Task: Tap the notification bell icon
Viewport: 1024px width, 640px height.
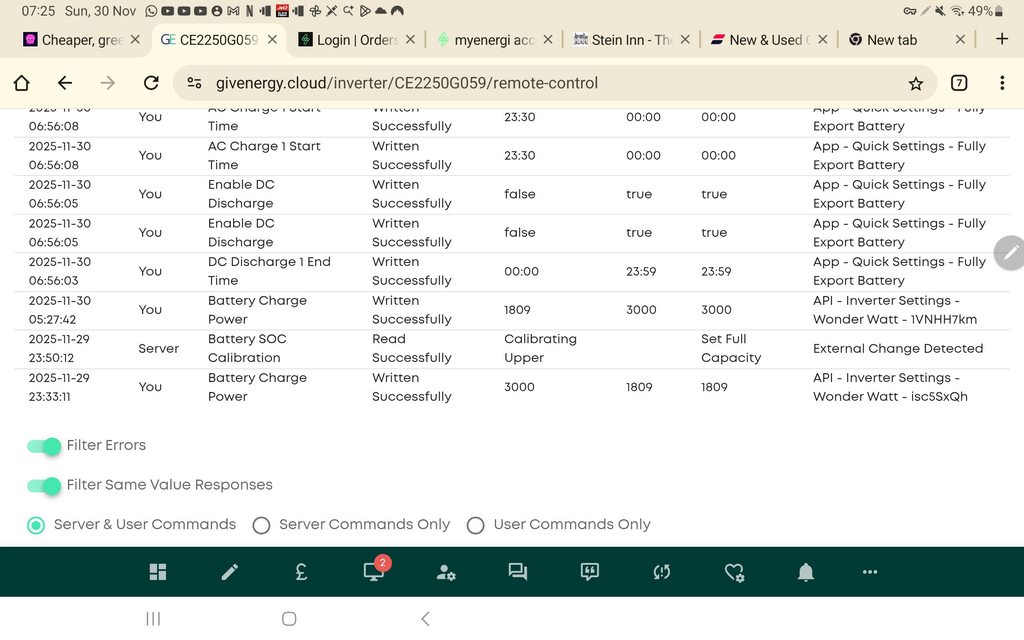Action: 806,572
